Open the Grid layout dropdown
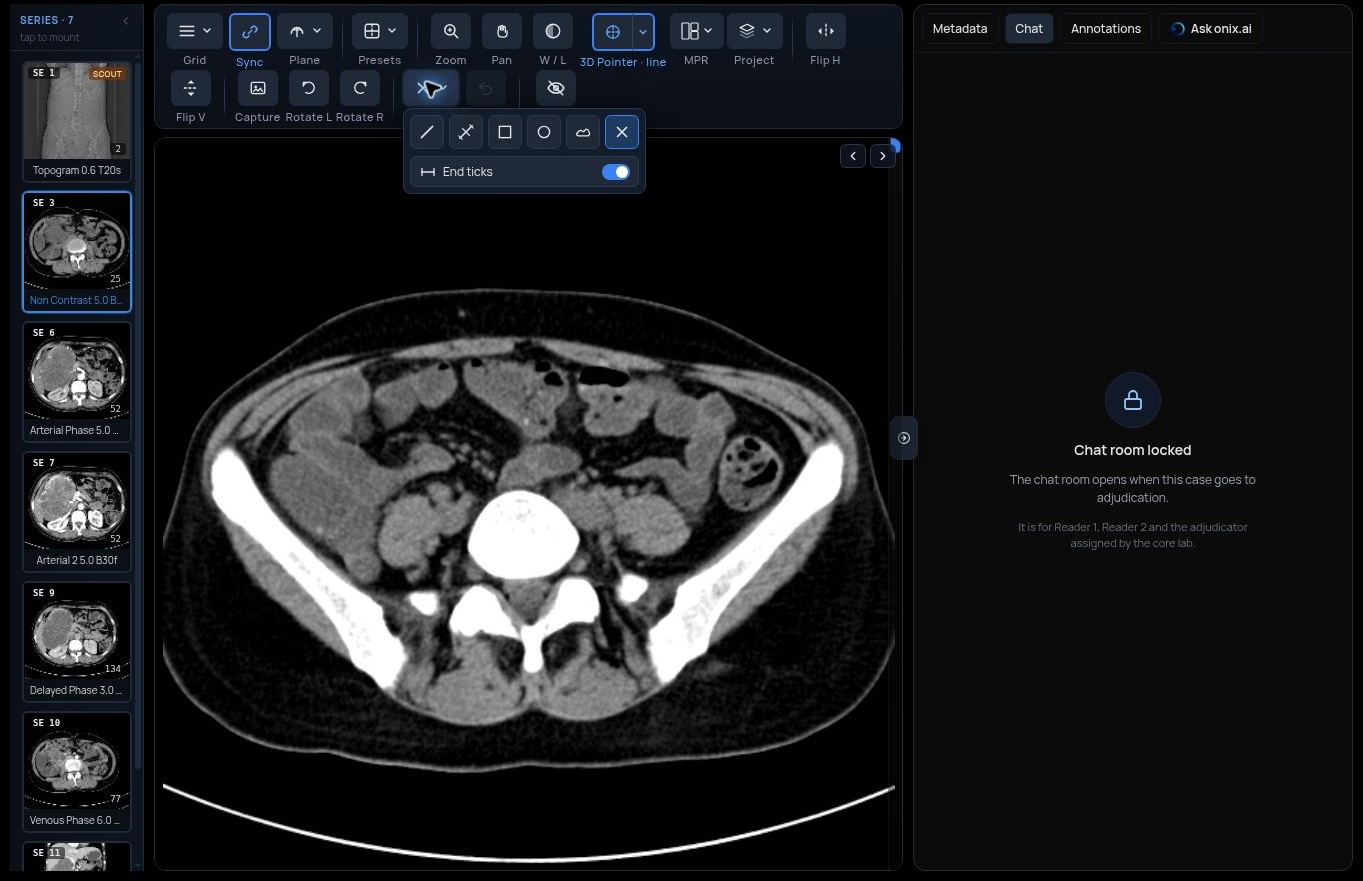 (x=195, y=31)
